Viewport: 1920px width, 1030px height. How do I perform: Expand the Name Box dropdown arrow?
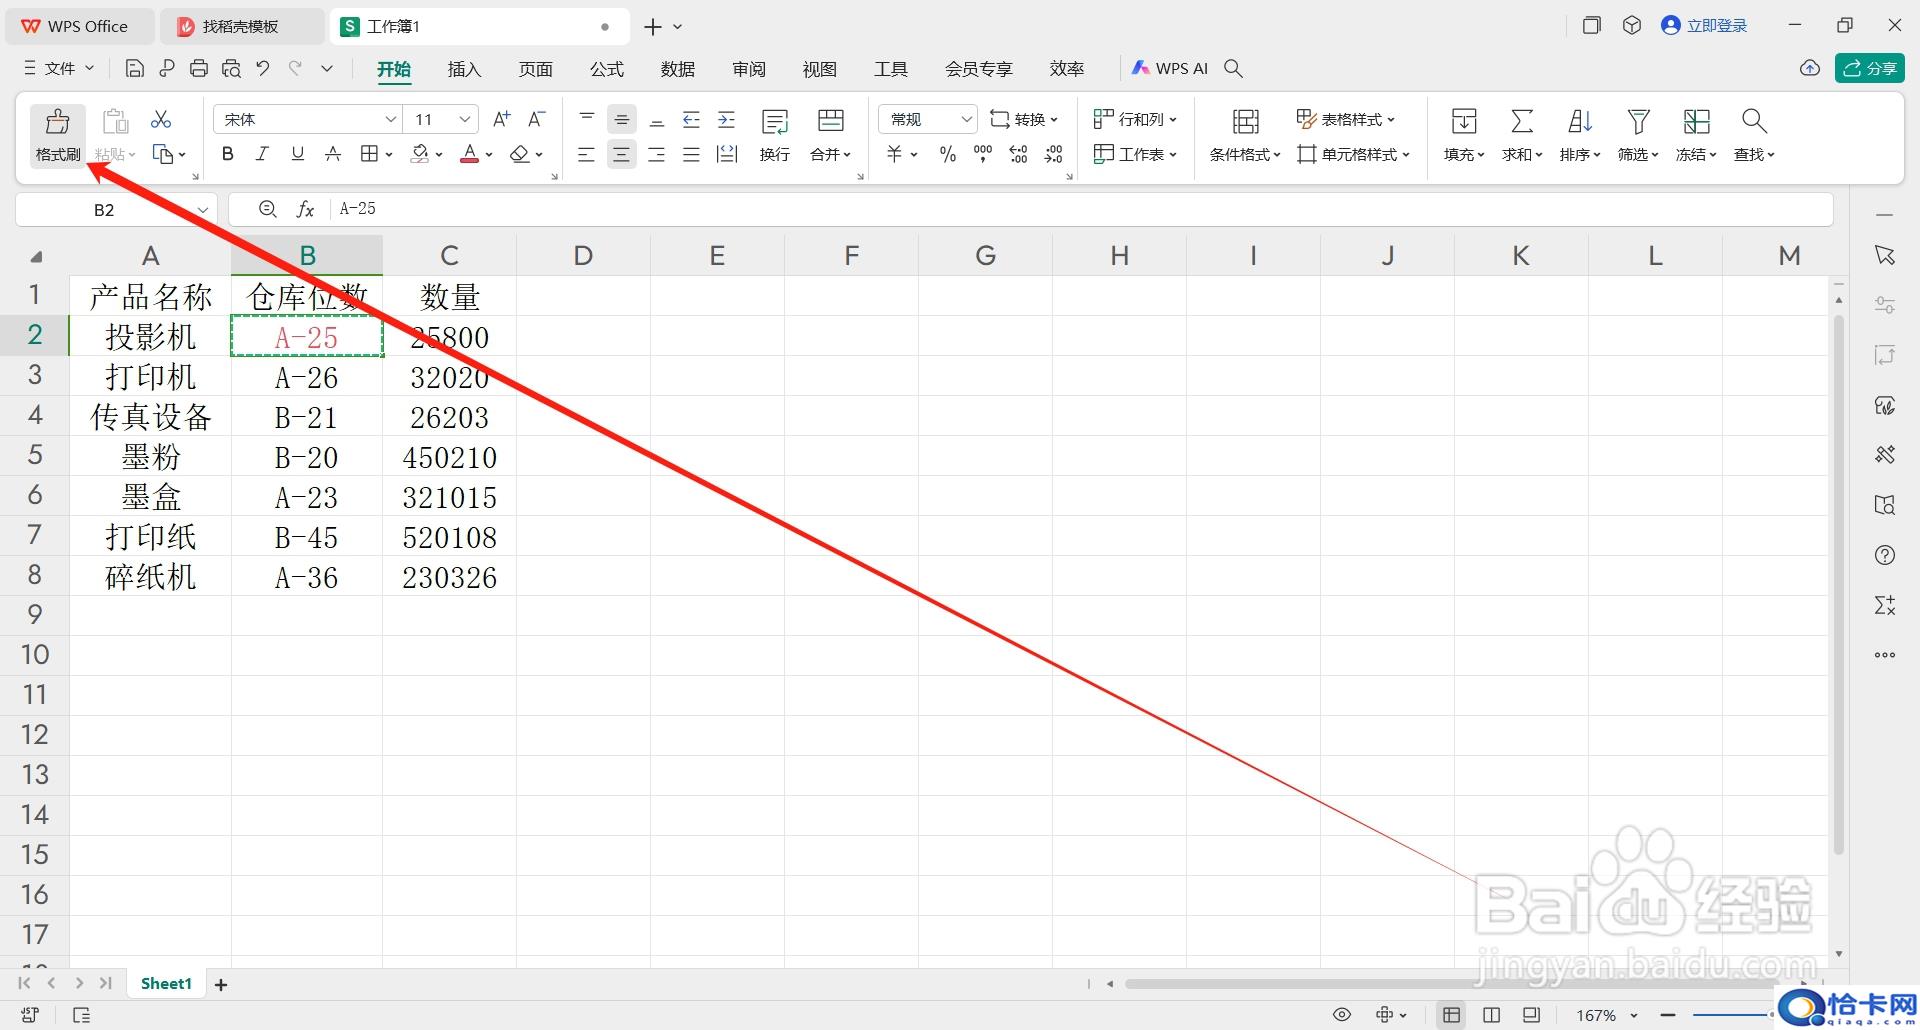click(203, 209)
